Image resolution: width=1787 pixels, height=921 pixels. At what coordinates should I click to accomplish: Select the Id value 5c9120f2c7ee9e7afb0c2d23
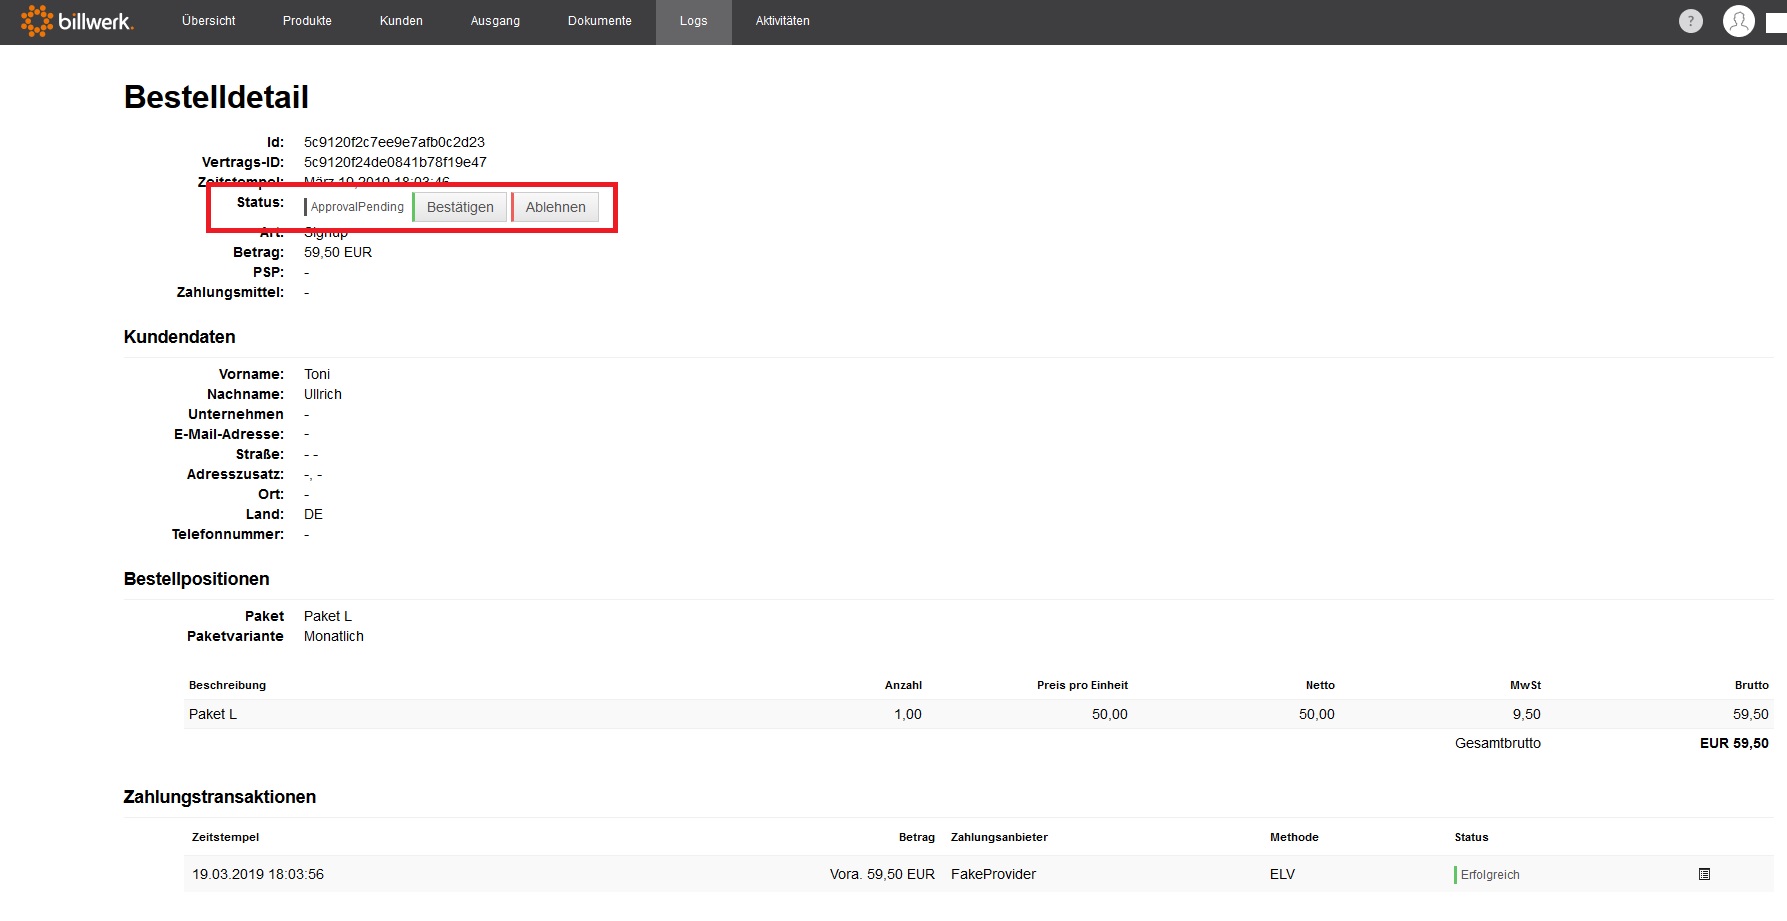(394, 142)
